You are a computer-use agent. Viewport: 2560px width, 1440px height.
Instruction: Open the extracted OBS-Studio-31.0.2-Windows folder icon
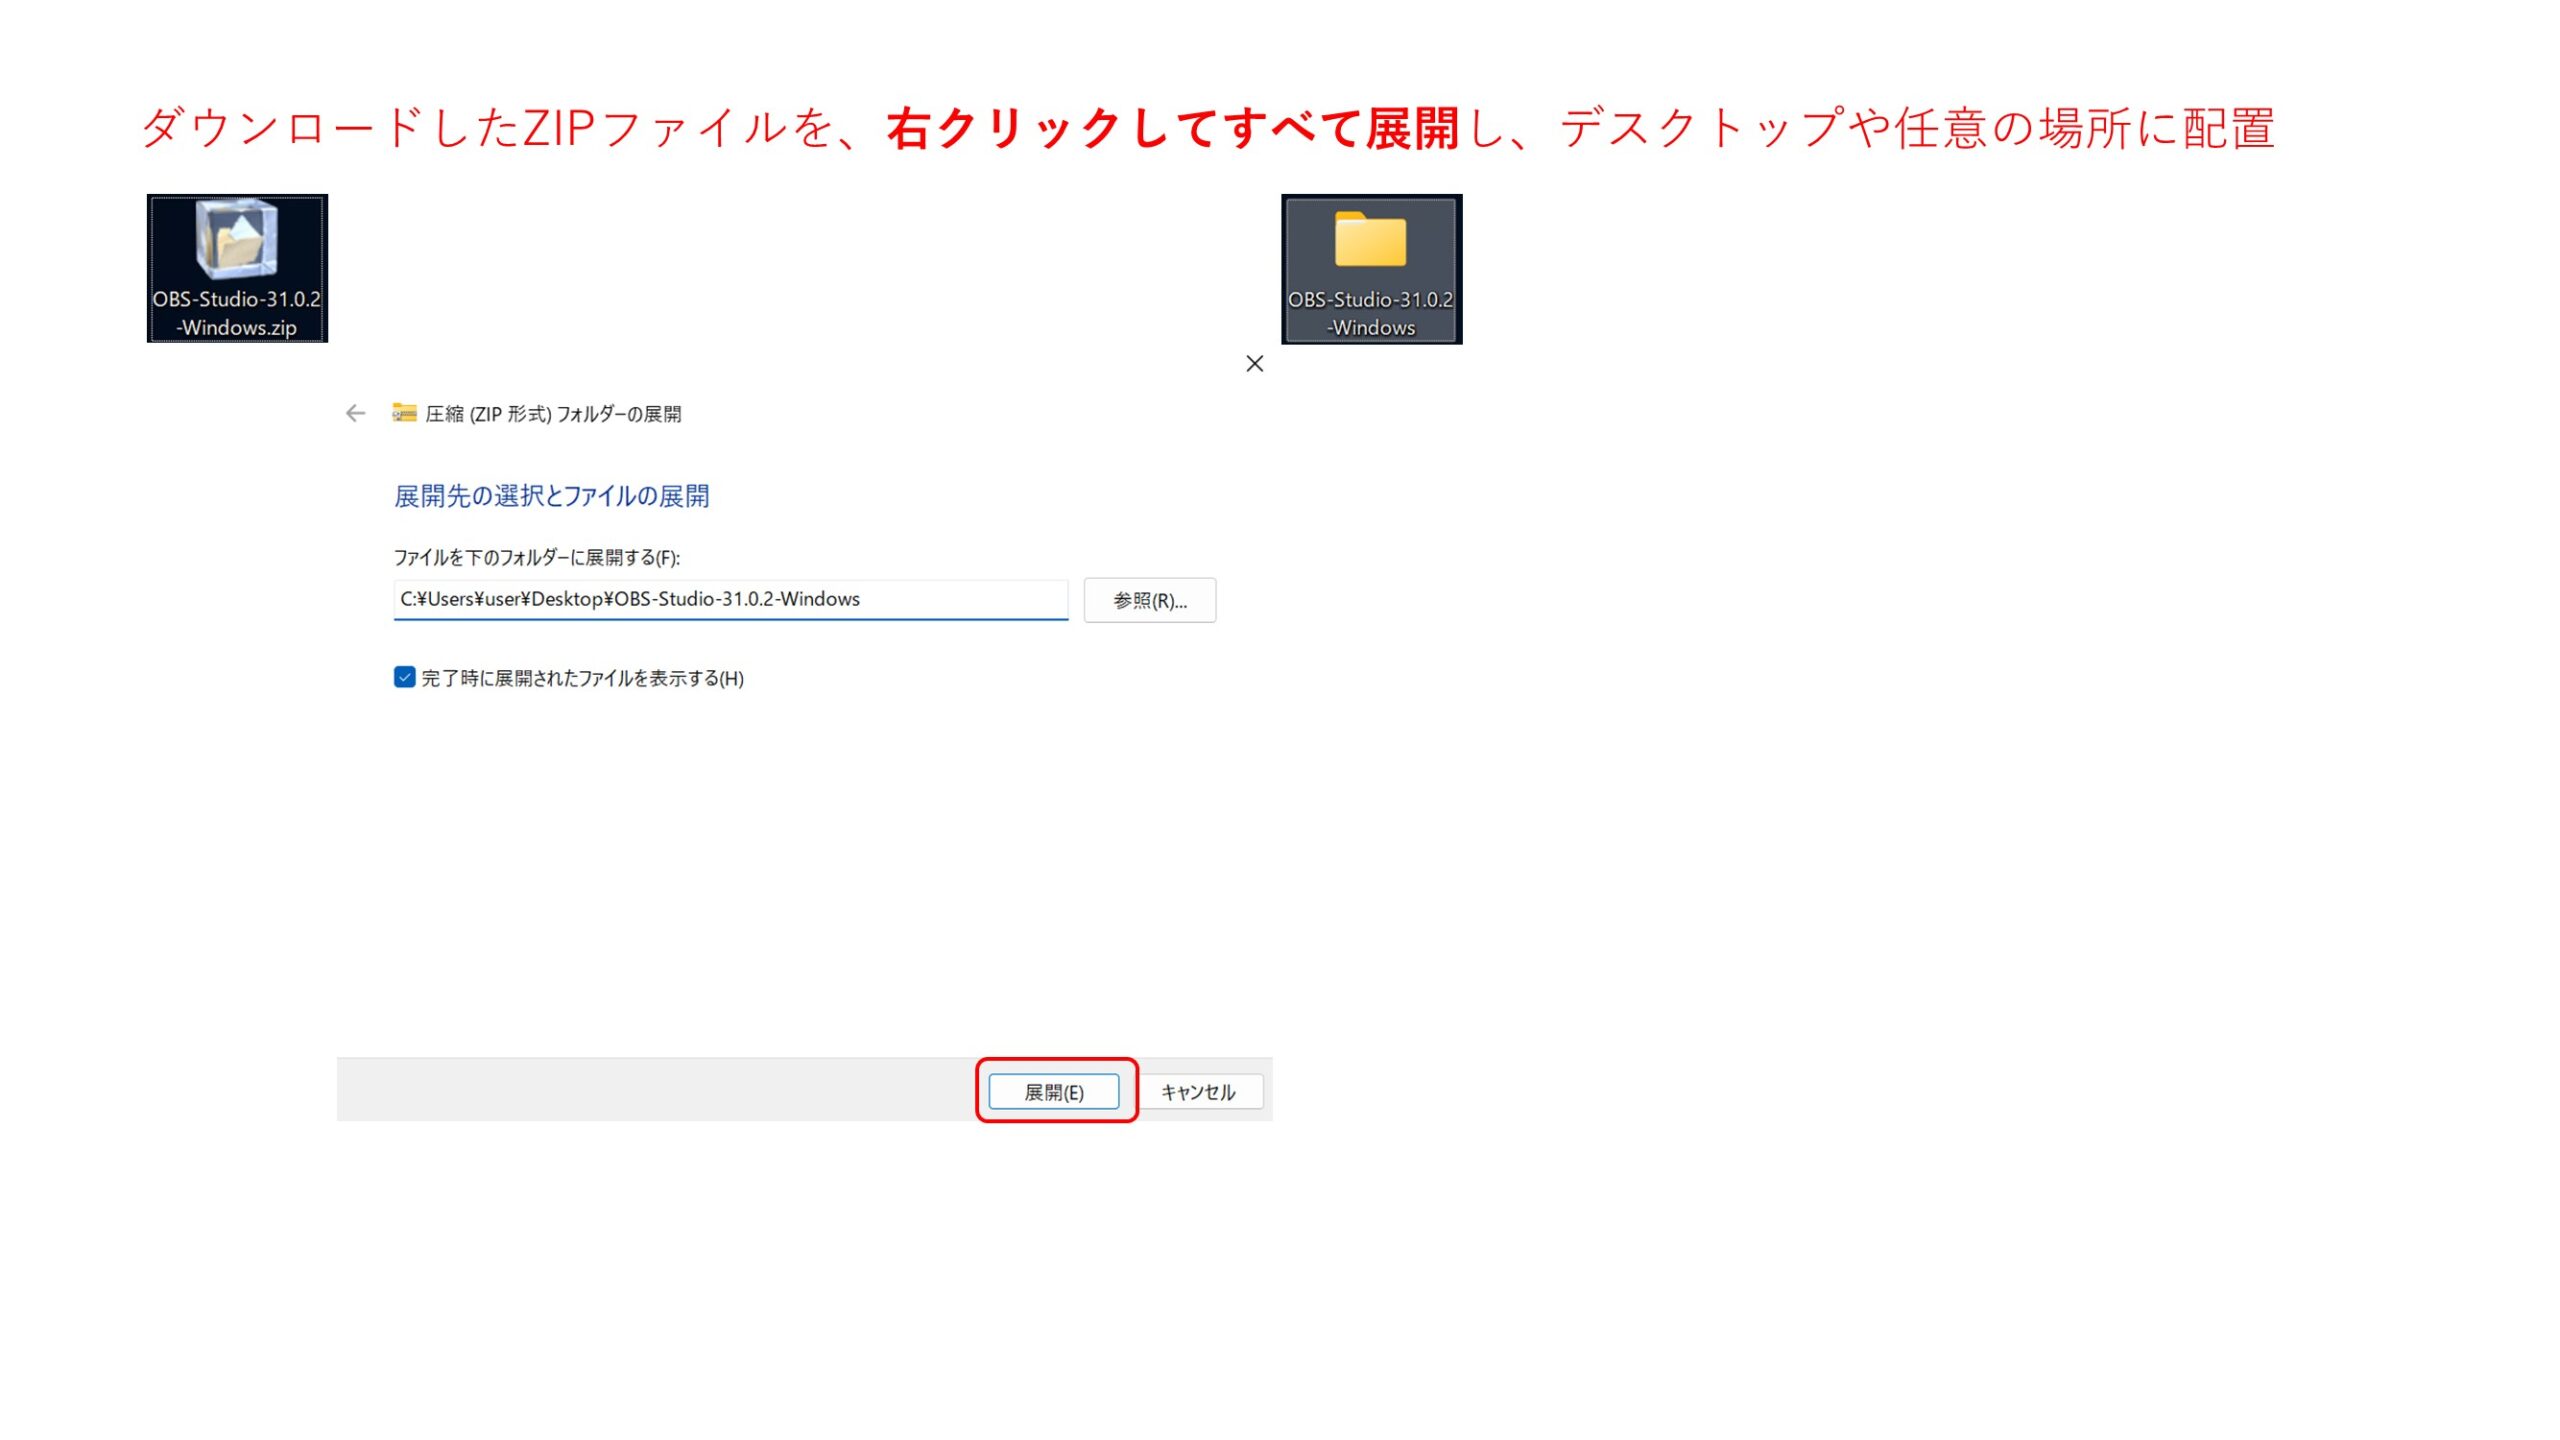1371,269
